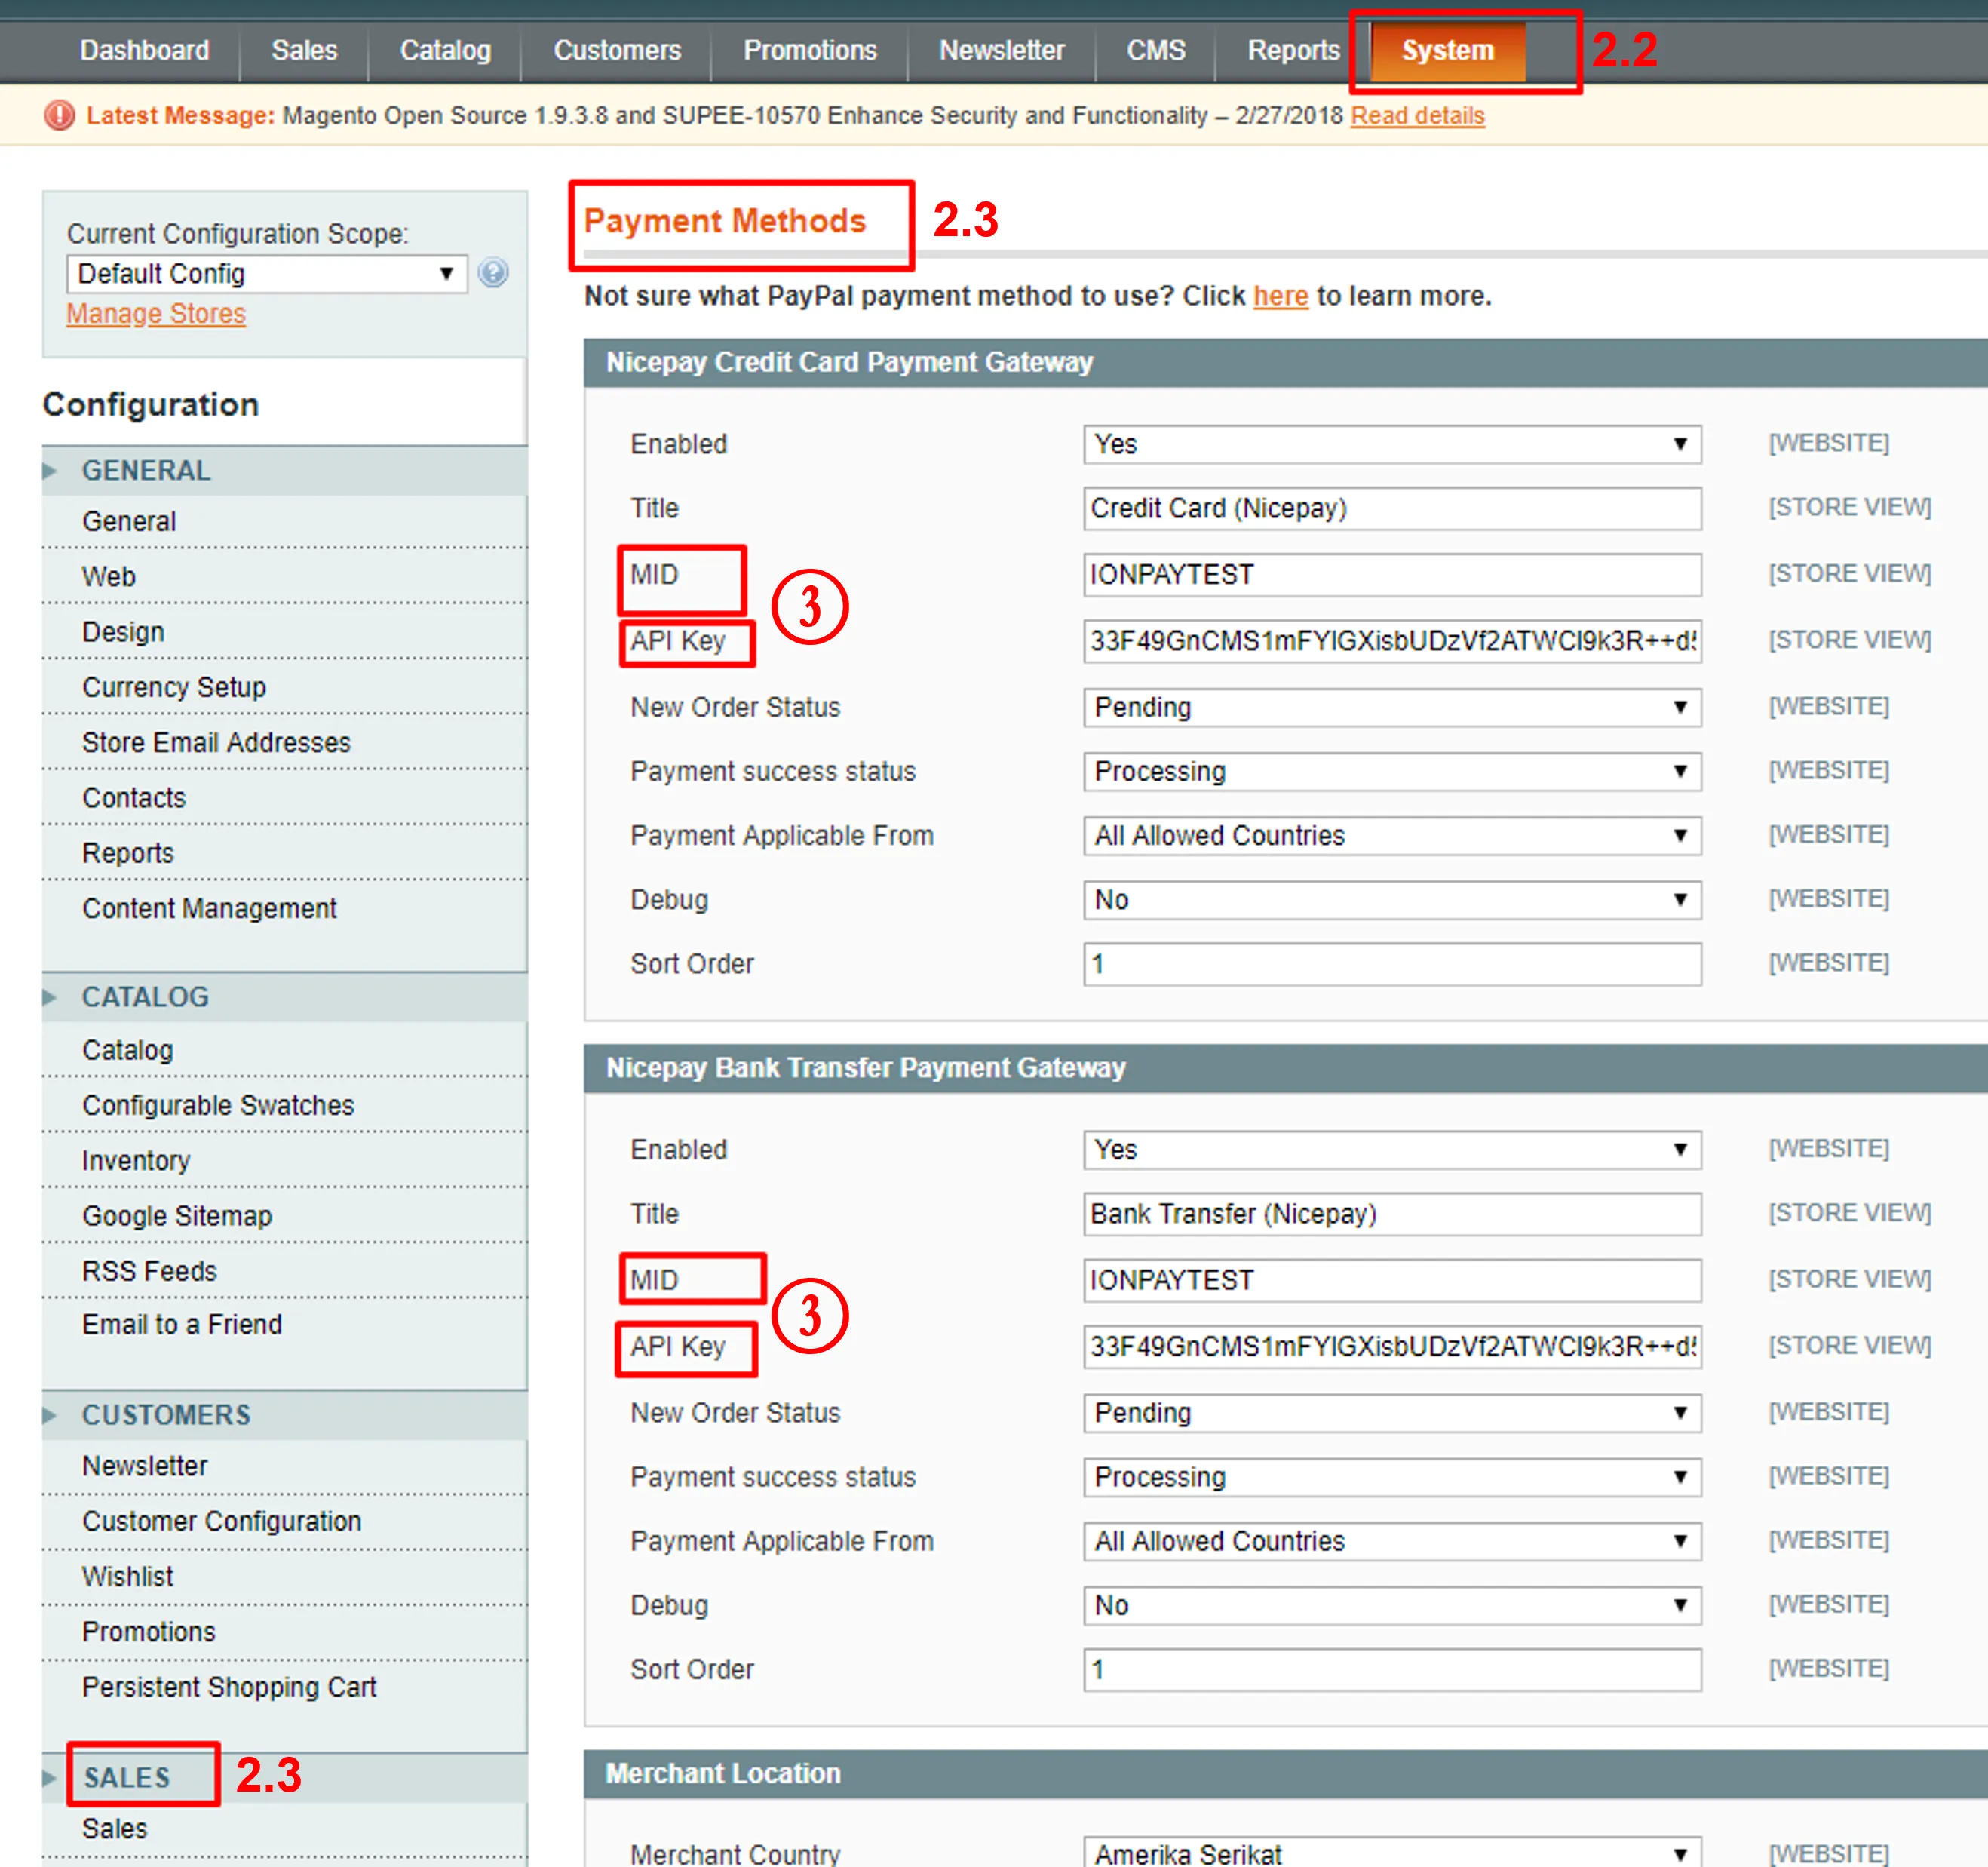The width and height of the screenshot is (1988, 1867).
Task: Collapse the SALES configuration section
Action: click(x=284, y=1778)
